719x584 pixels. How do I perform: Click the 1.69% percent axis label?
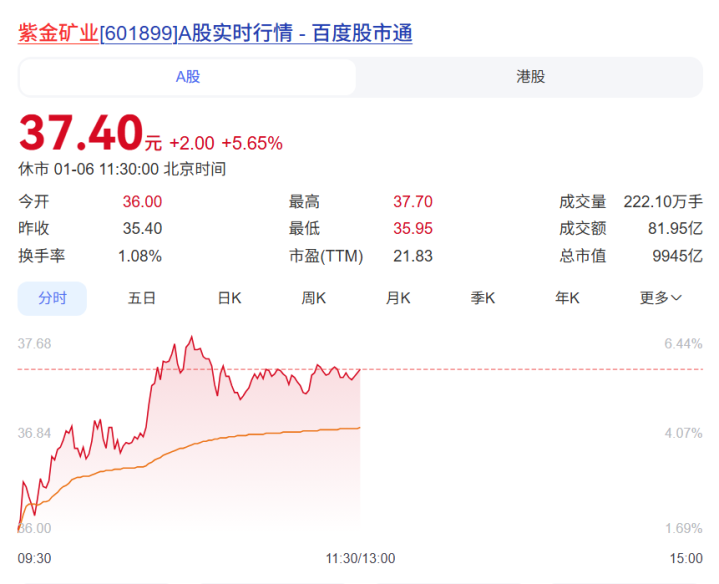coord(684,528)
